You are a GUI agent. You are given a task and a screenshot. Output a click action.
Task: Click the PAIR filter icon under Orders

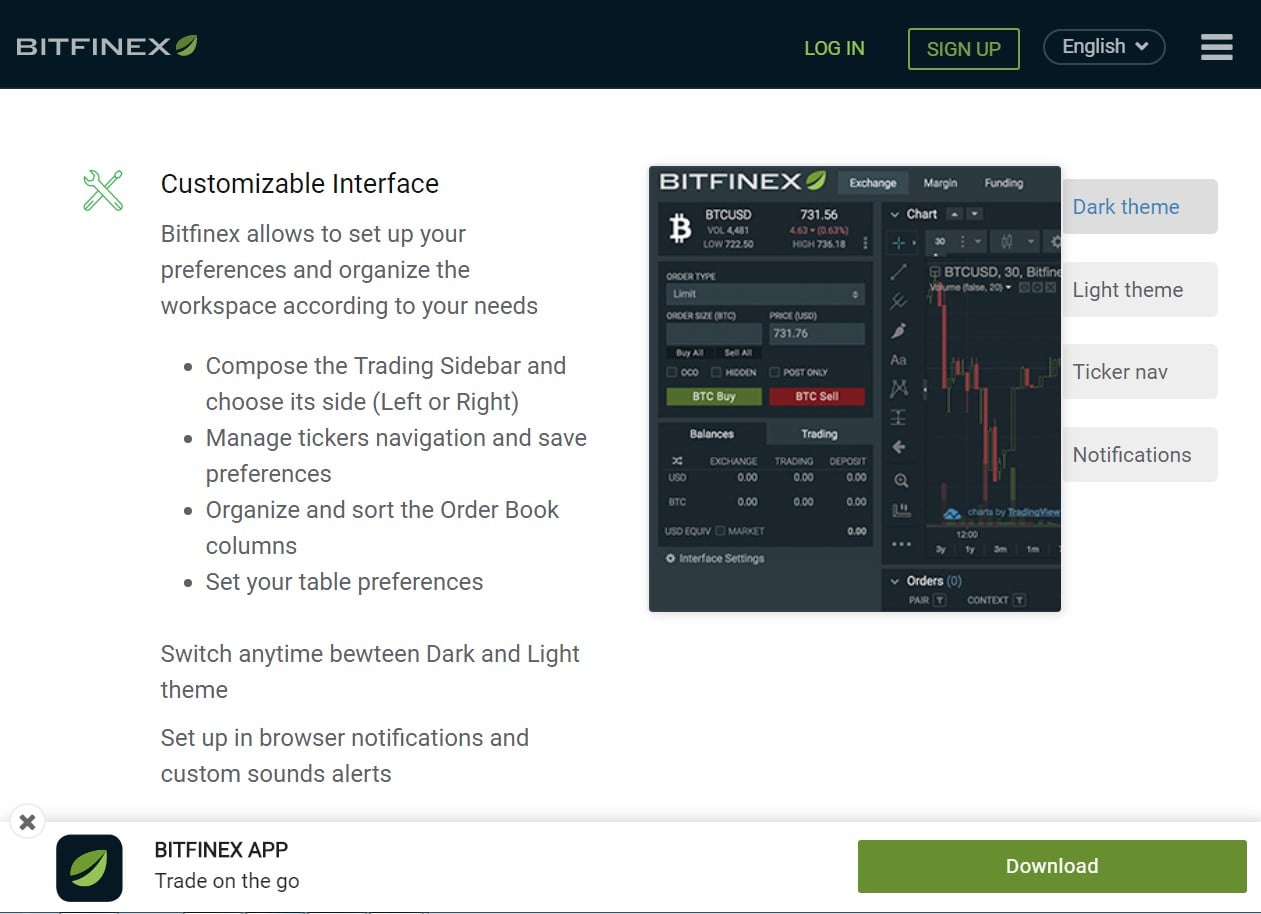940,601
